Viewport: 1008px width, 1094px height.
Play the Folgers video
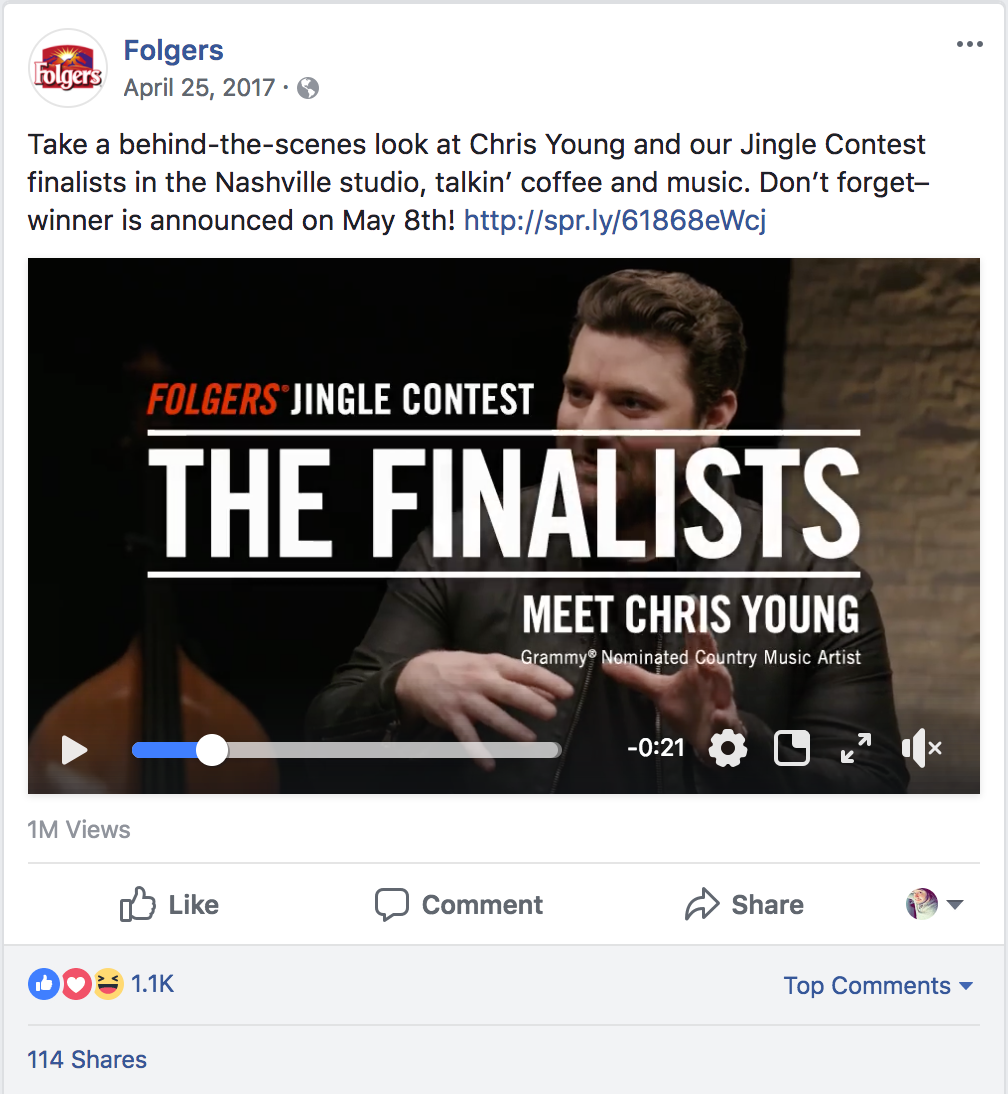[x=74, y=750]
